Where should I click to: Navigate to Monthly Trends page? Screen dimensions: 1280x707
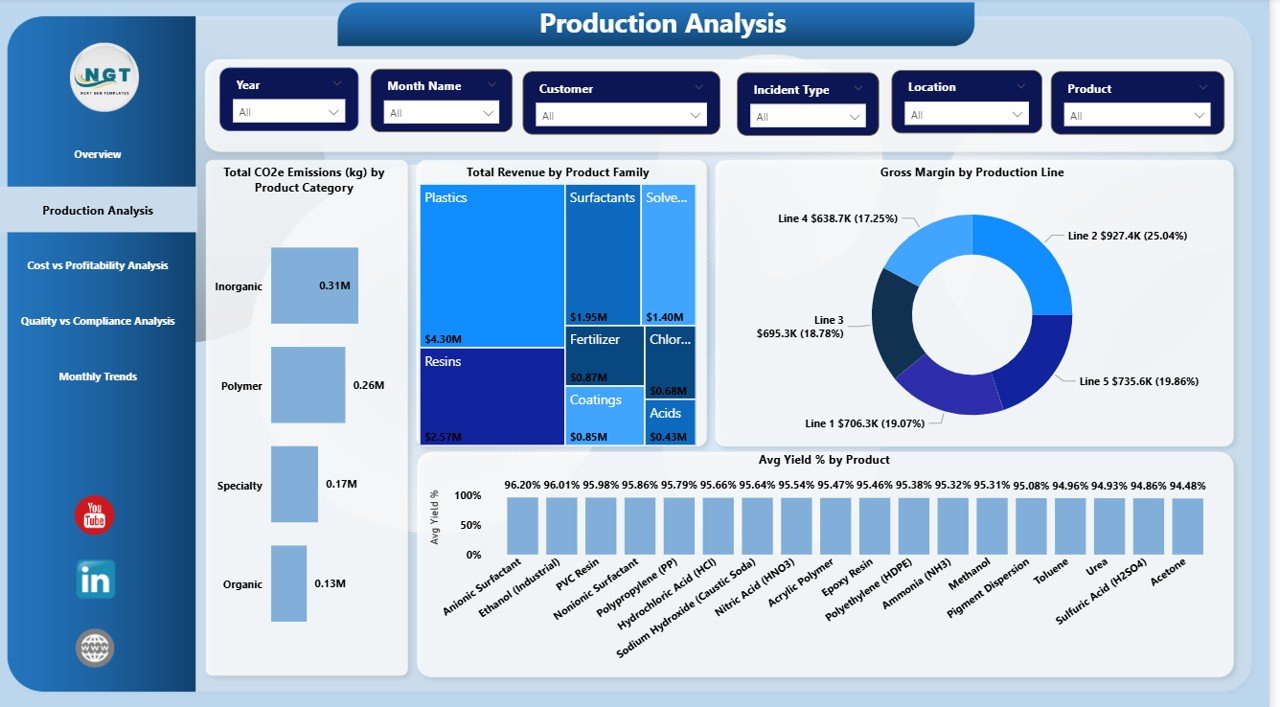coord(97,377)
